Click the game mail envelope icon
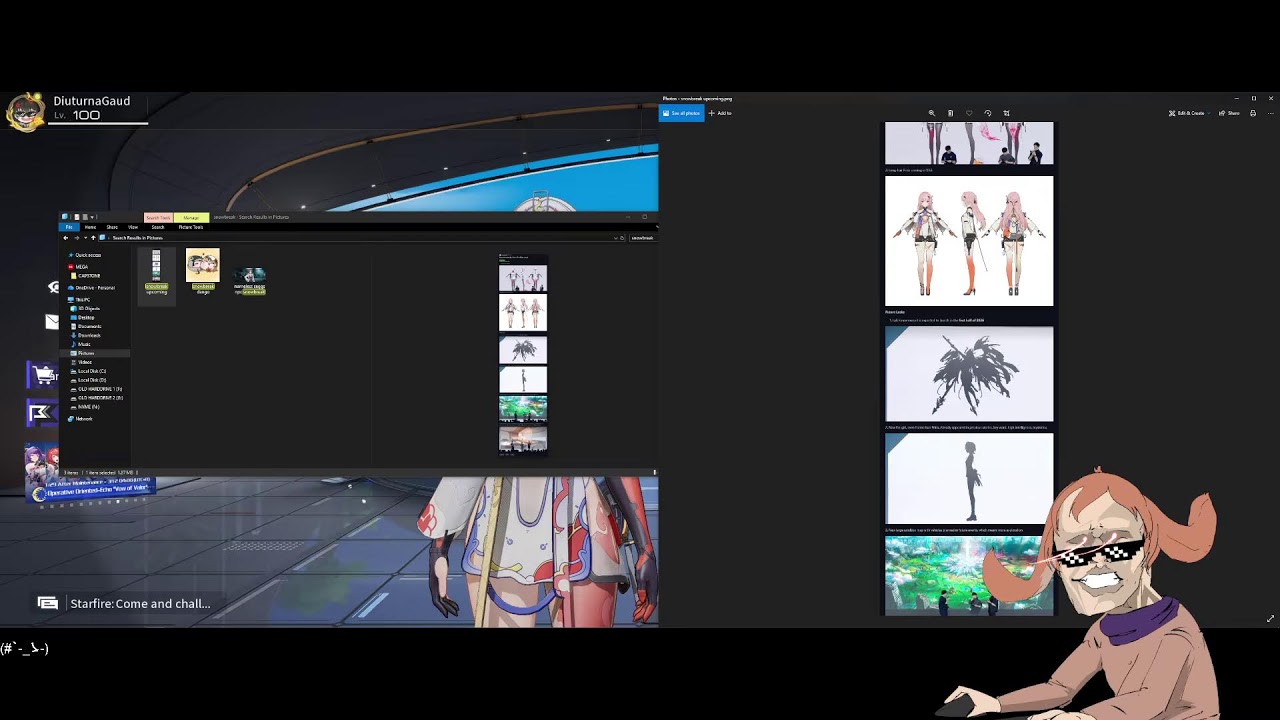The width and height of the screenshot is (1280, 720). pyautogui.click(x=52, y=321)
